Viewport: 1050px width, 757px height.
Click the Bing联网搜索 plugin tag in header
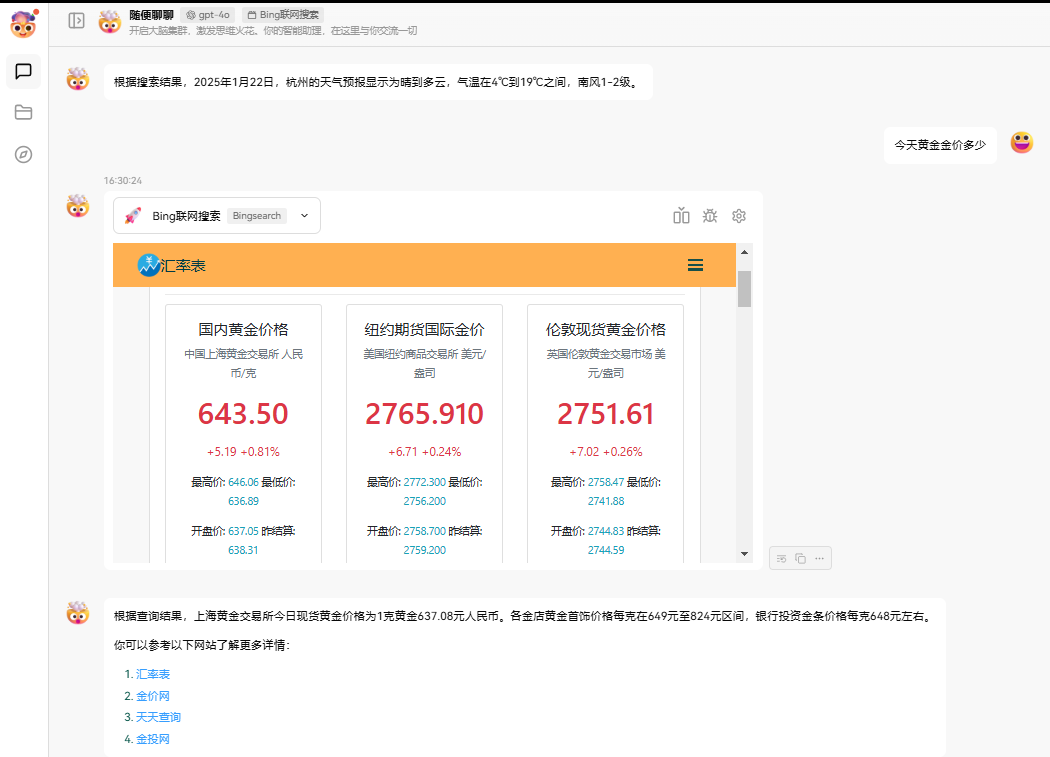click(x=283, y=15)
